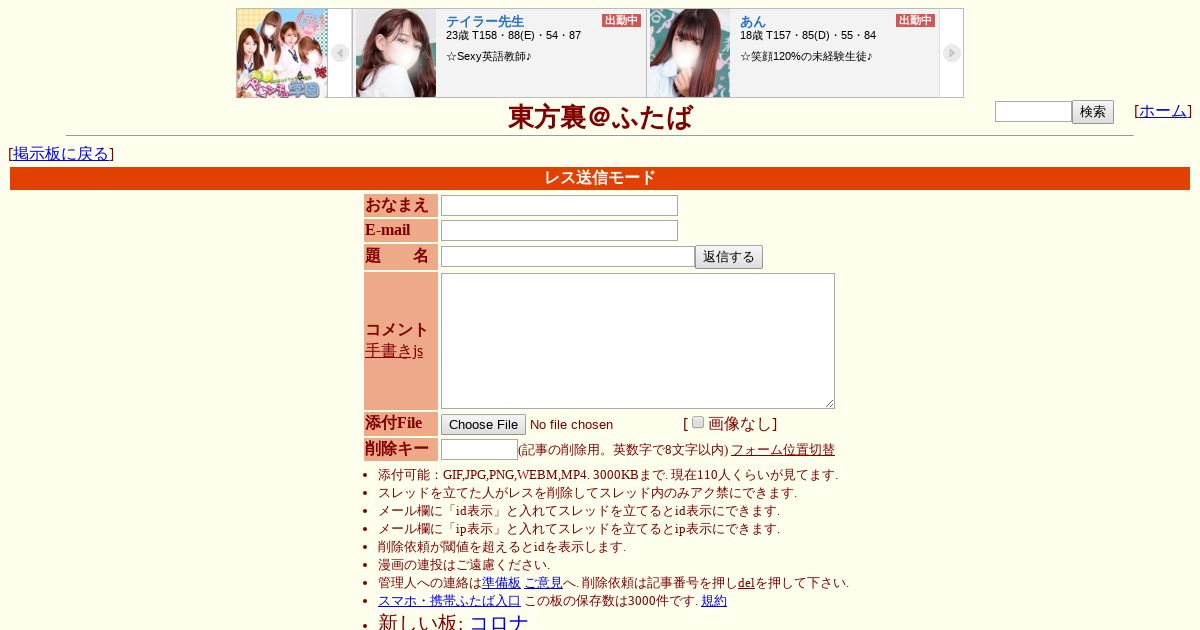Screen dimensions: 1200x630
Task: Submit with 返信する button
Action: (x=729, y=257)
